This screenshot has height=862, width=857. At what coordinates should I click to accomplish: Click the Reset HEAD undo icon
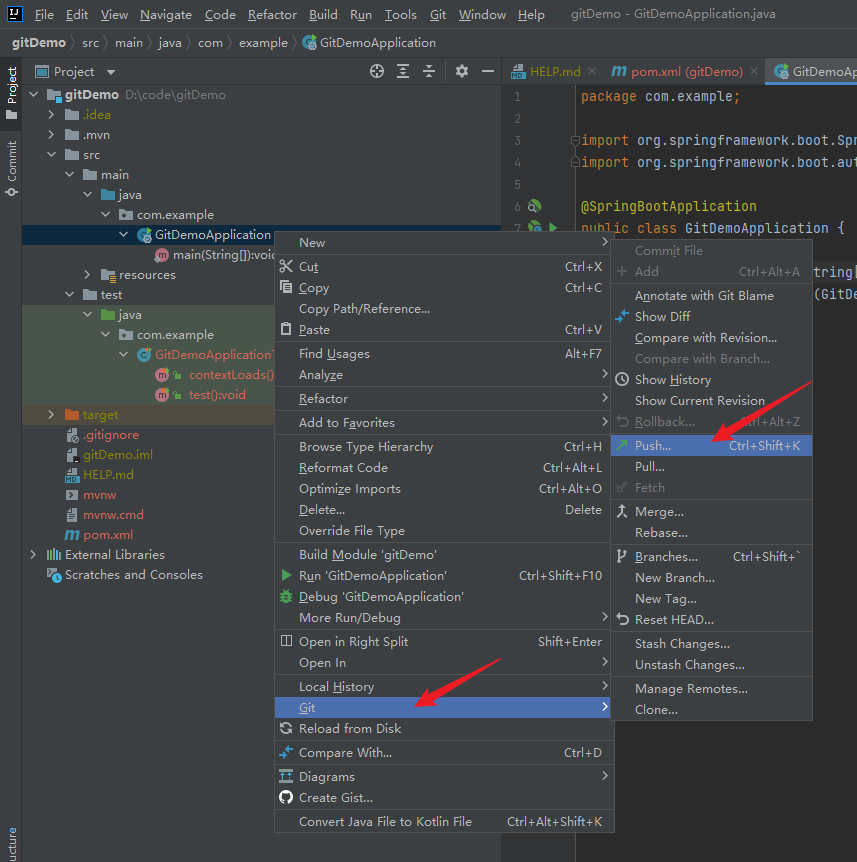tap(622, 620)
